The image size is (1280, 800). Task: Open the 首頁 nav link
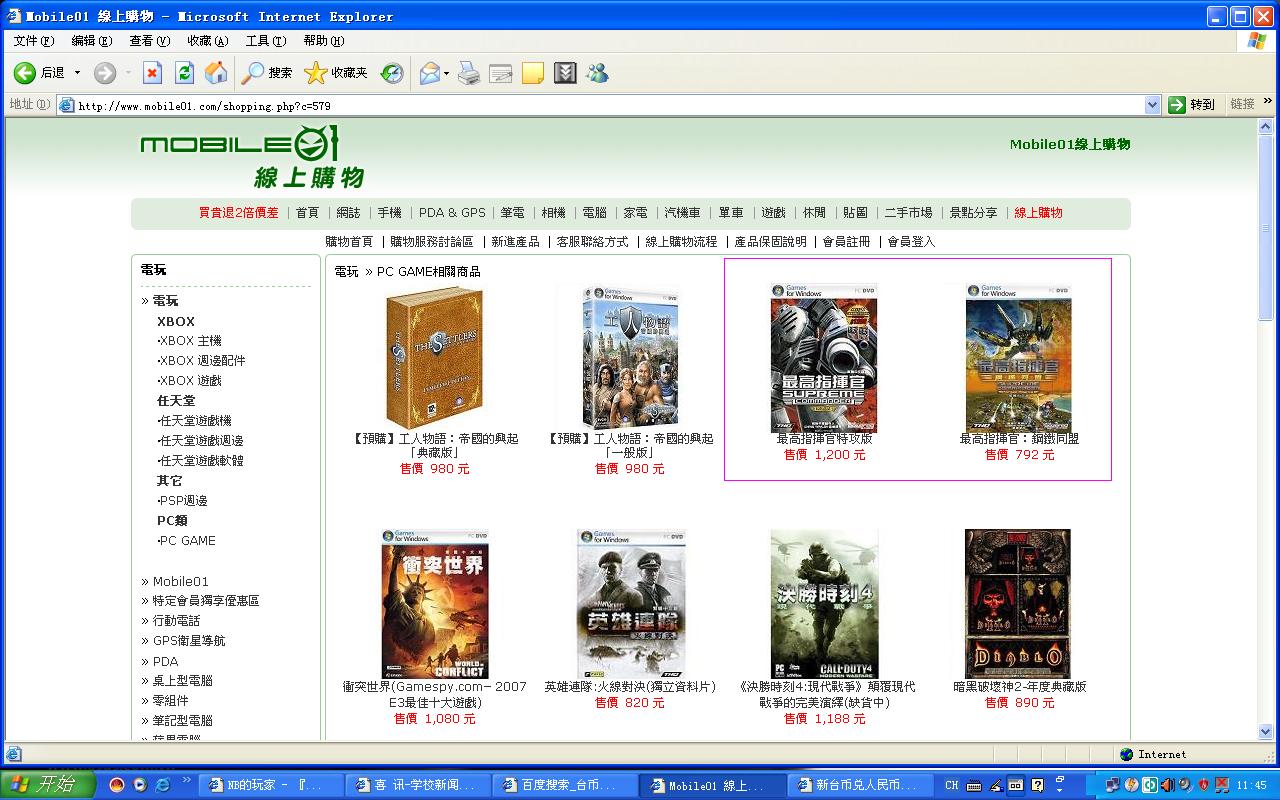click(307, 213)
